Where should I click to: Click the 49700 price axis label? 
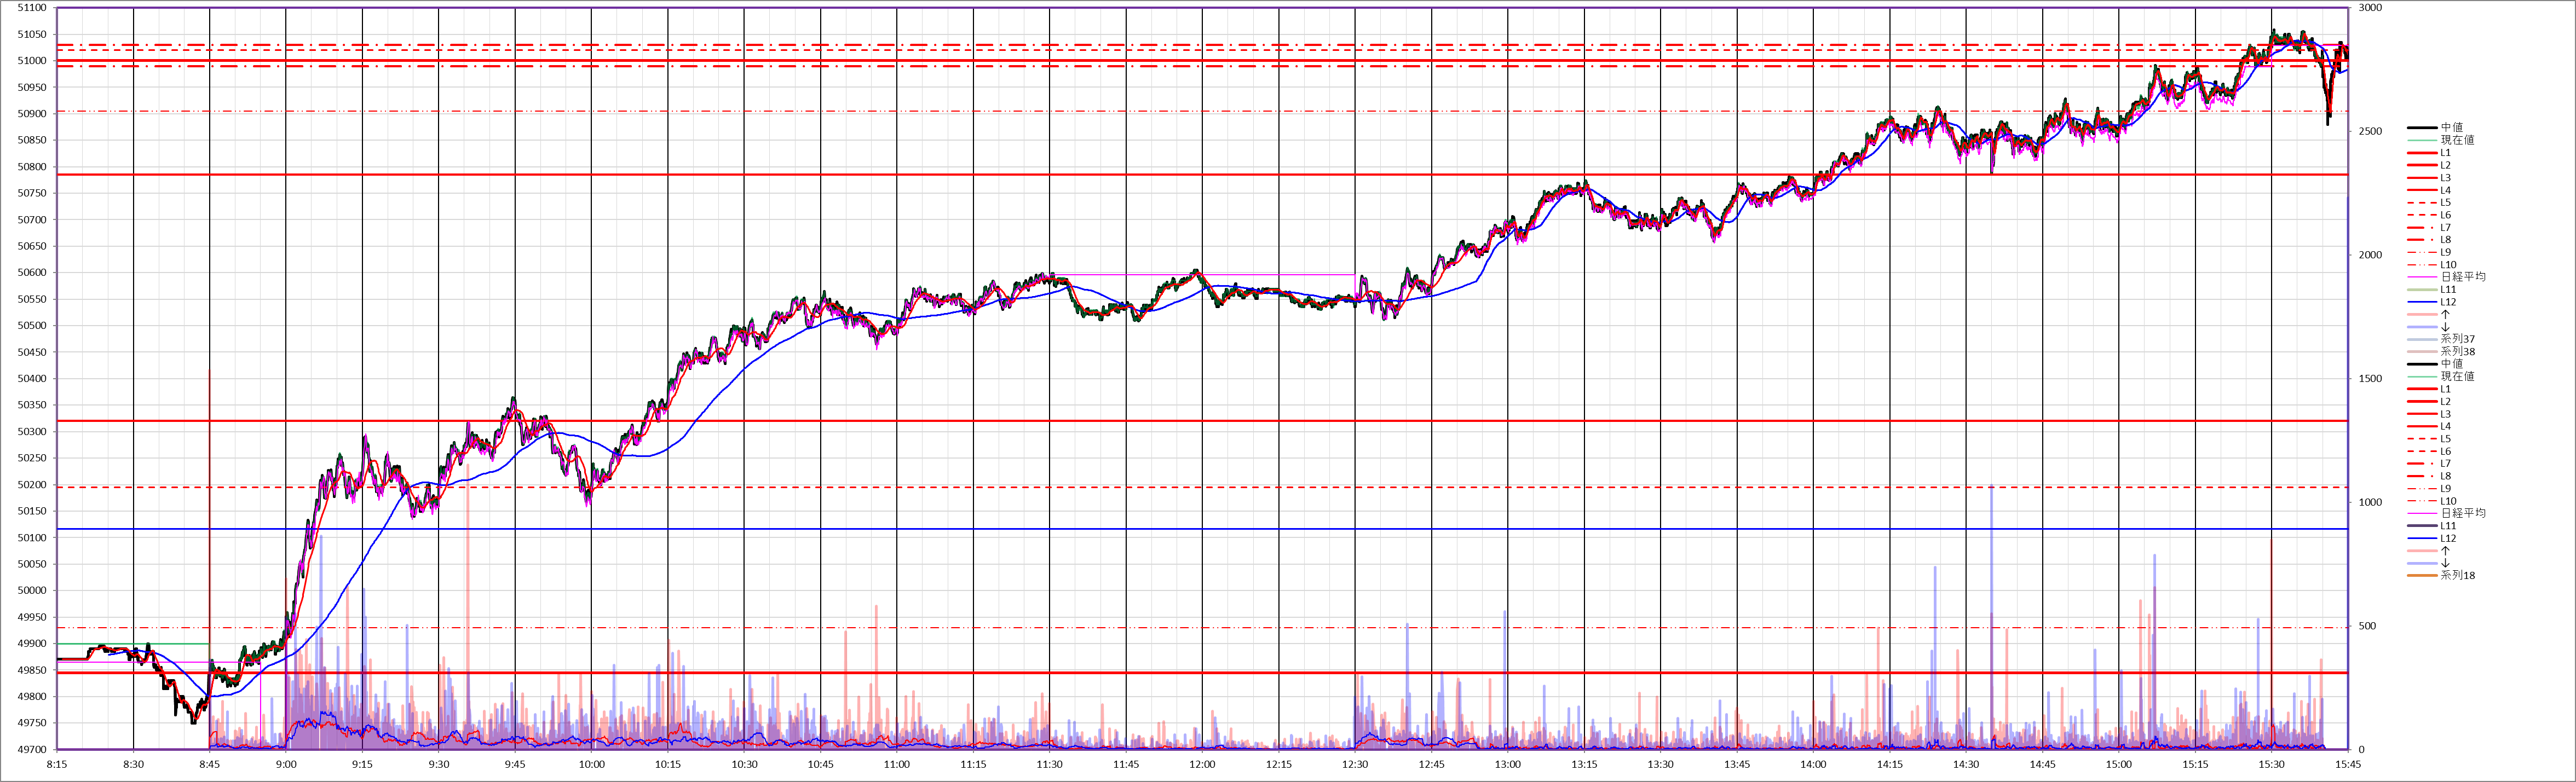(32, 750)
